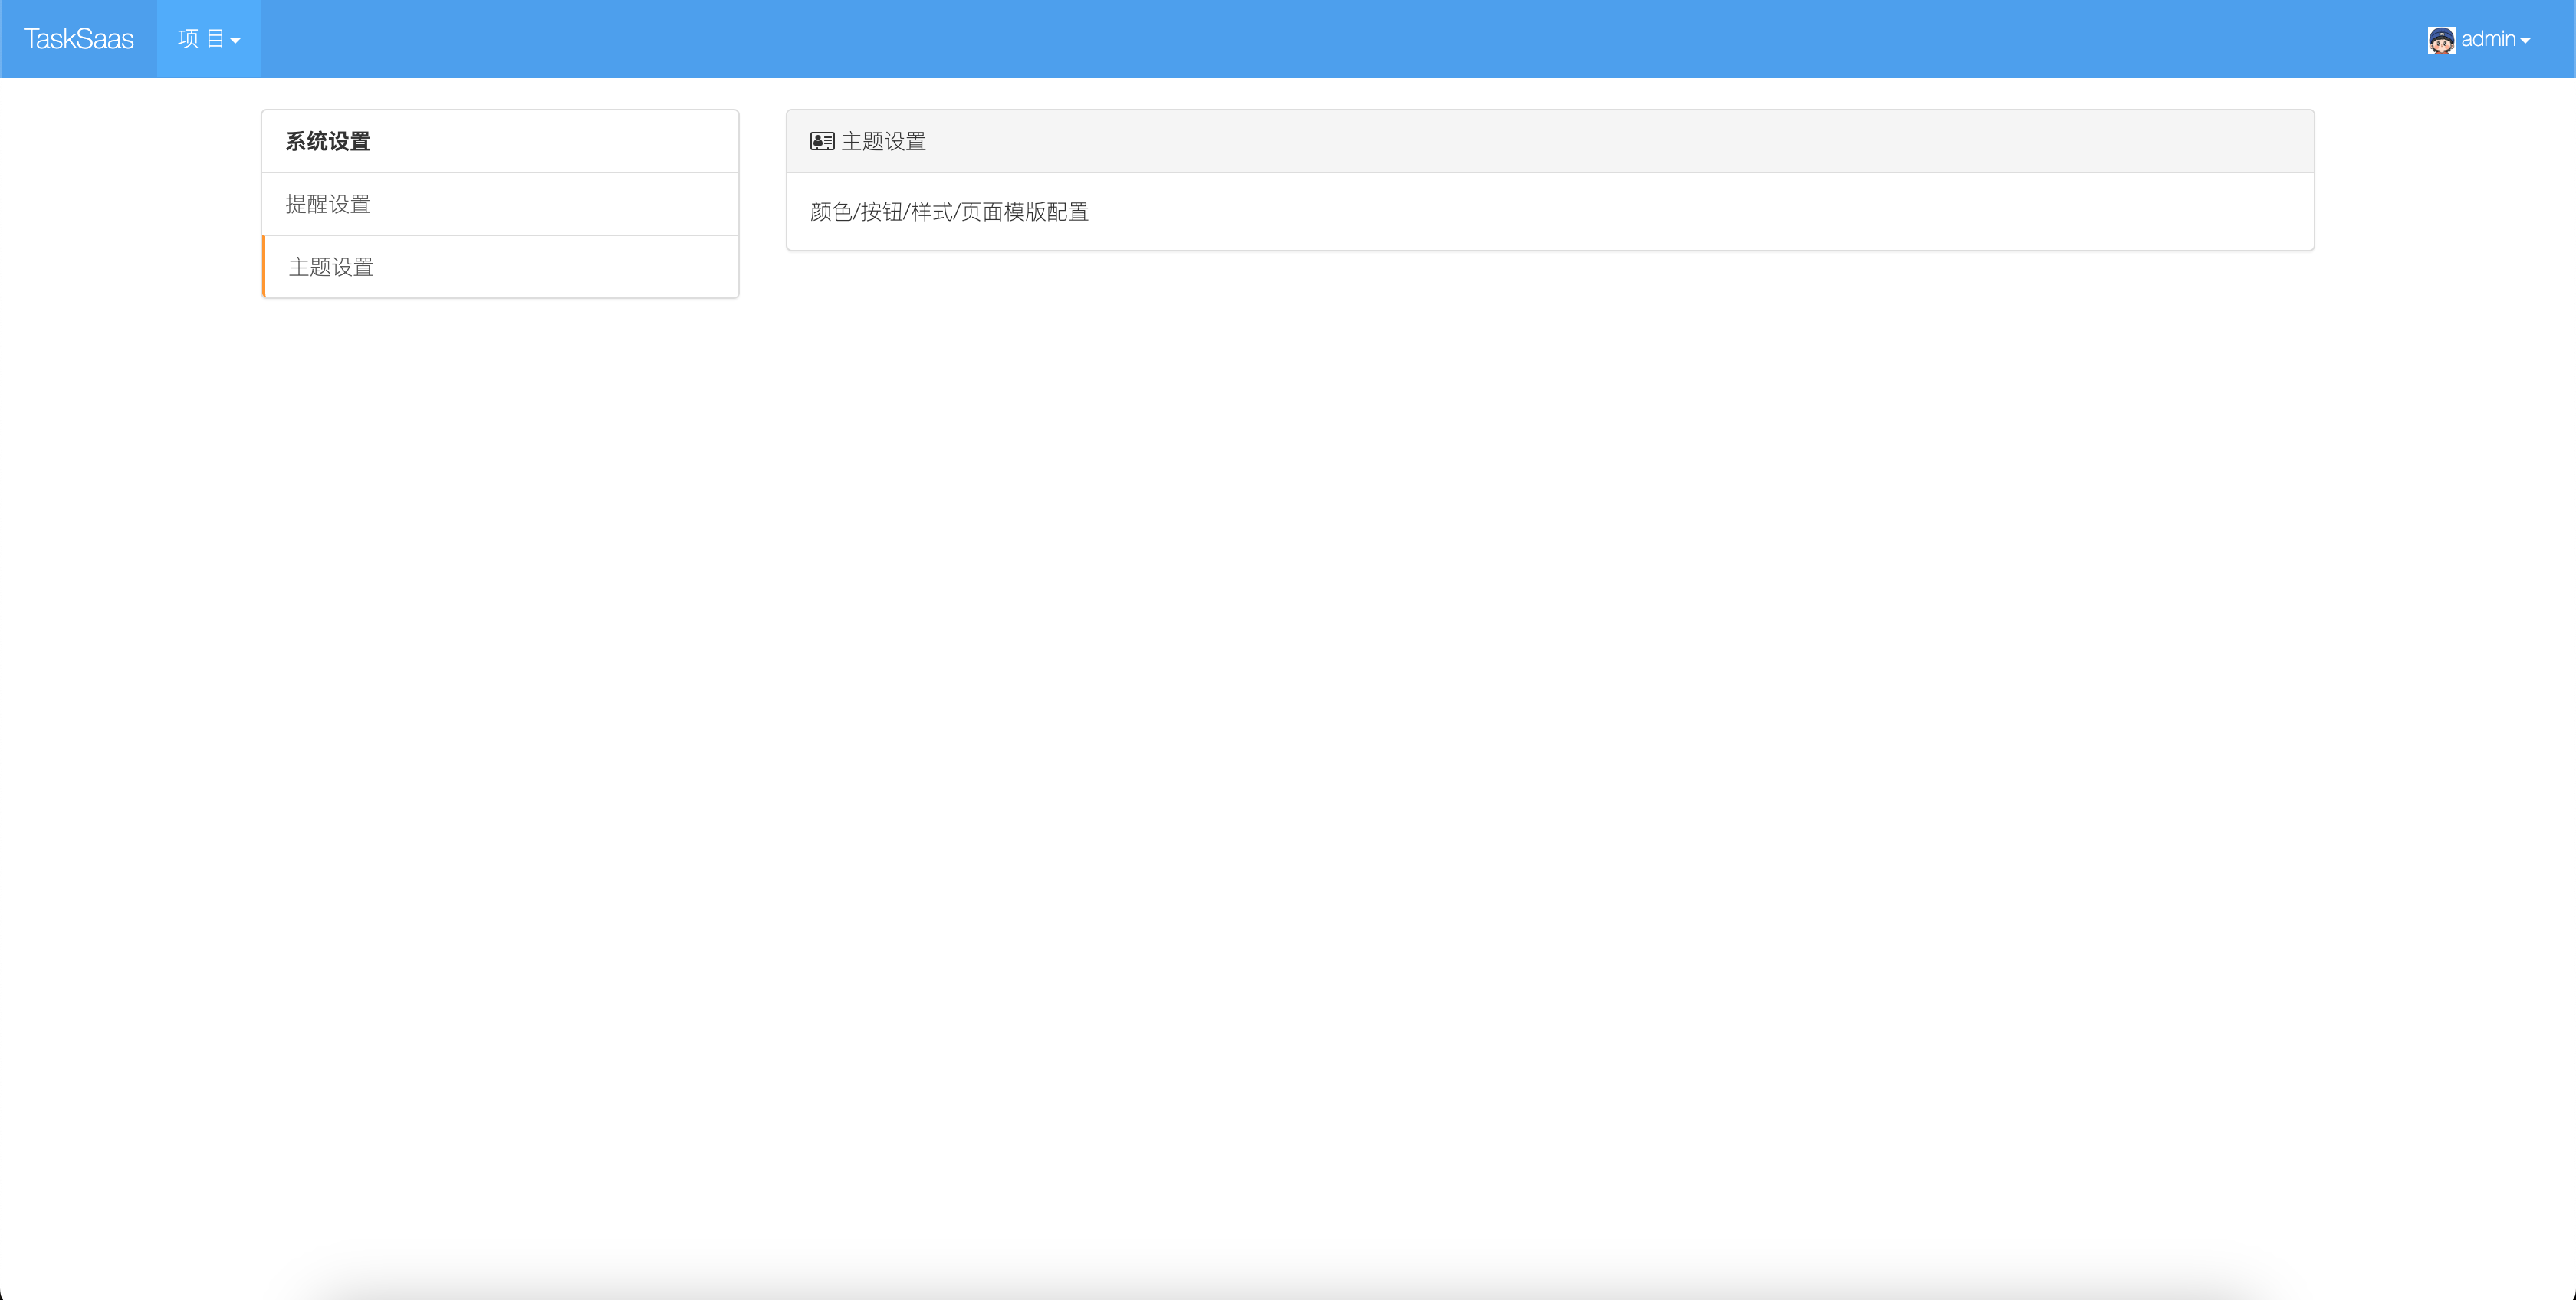Click the ID card icon beside 主题设置
The width and height of the screenshot is (2576, 1300).
822,141
